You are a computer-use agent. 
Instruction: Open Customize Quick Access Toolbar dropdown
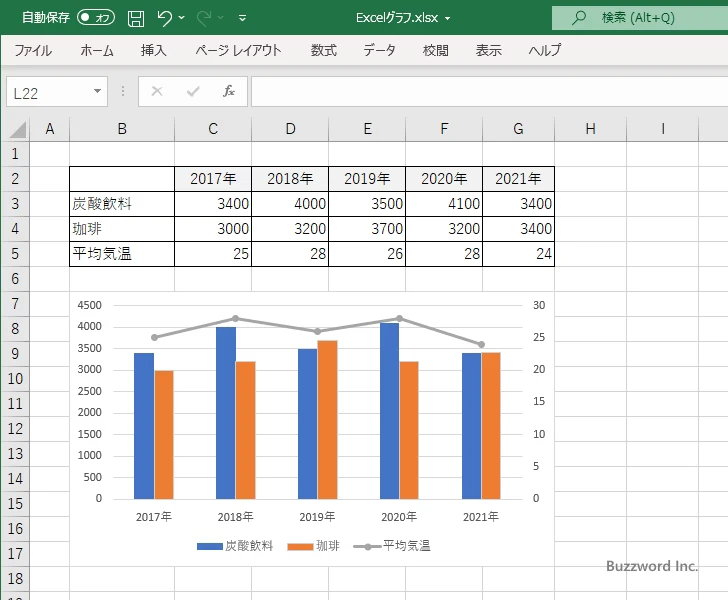(242, 18)
